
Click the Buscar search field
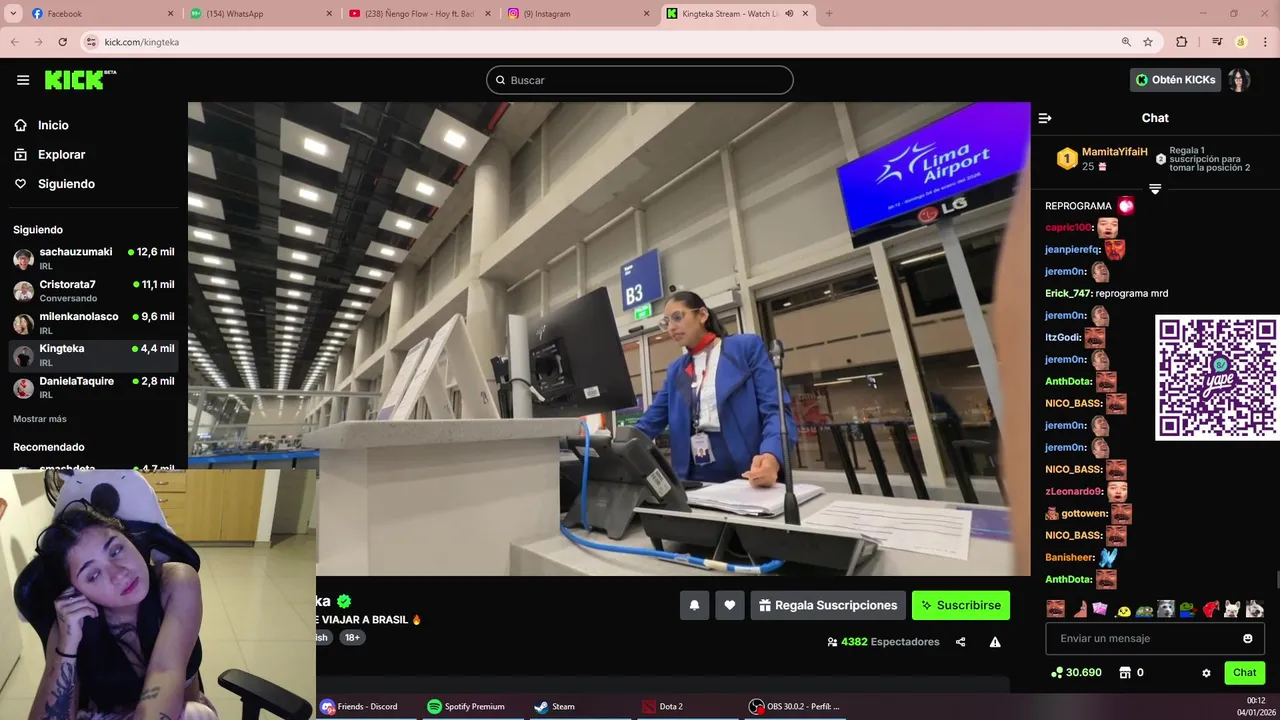coord(640,80)
